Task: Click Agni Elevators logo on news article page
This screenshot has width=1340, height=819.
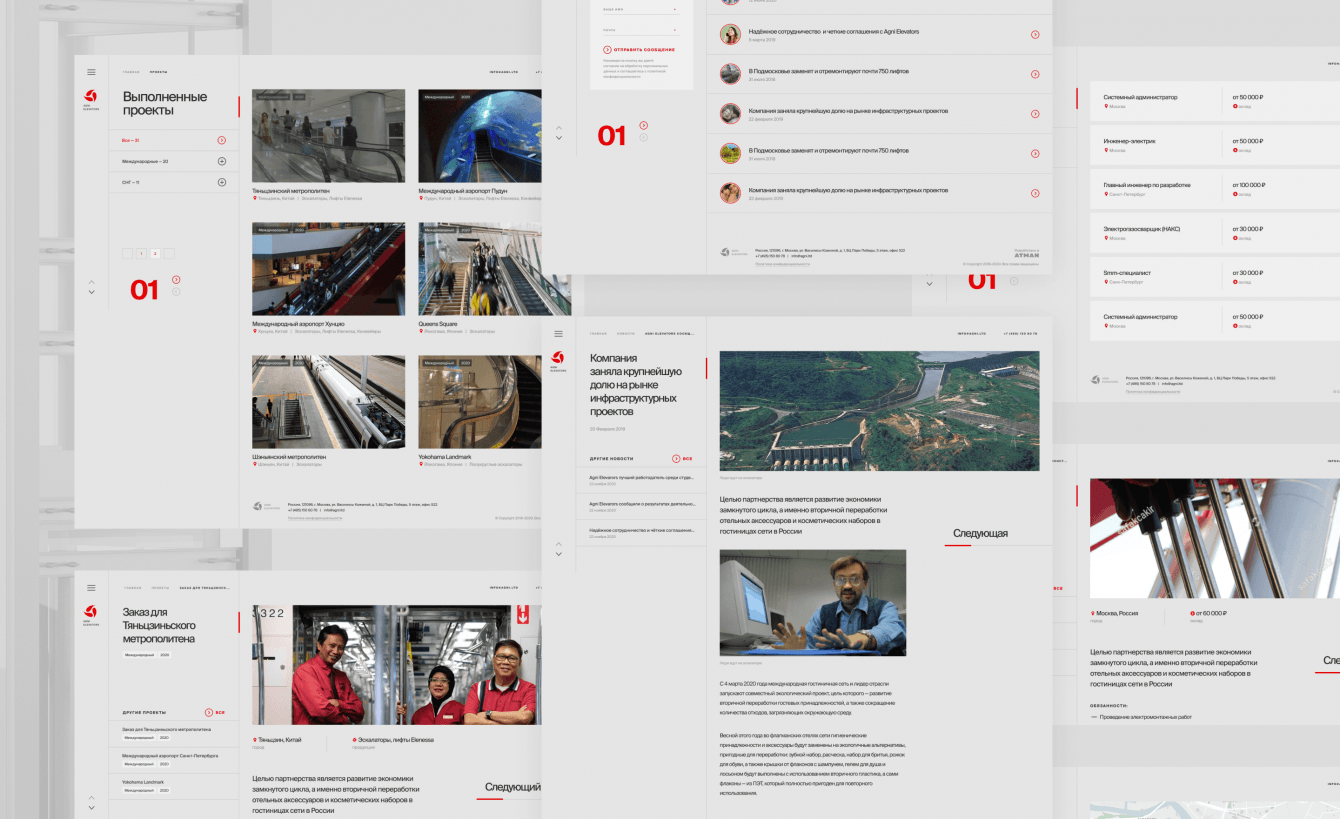Action: tap(558, 360)
